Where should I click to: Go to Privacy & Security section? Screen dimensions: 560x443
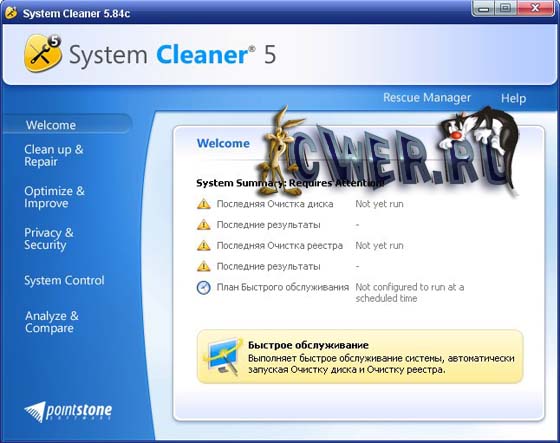(x=49, y=239)
